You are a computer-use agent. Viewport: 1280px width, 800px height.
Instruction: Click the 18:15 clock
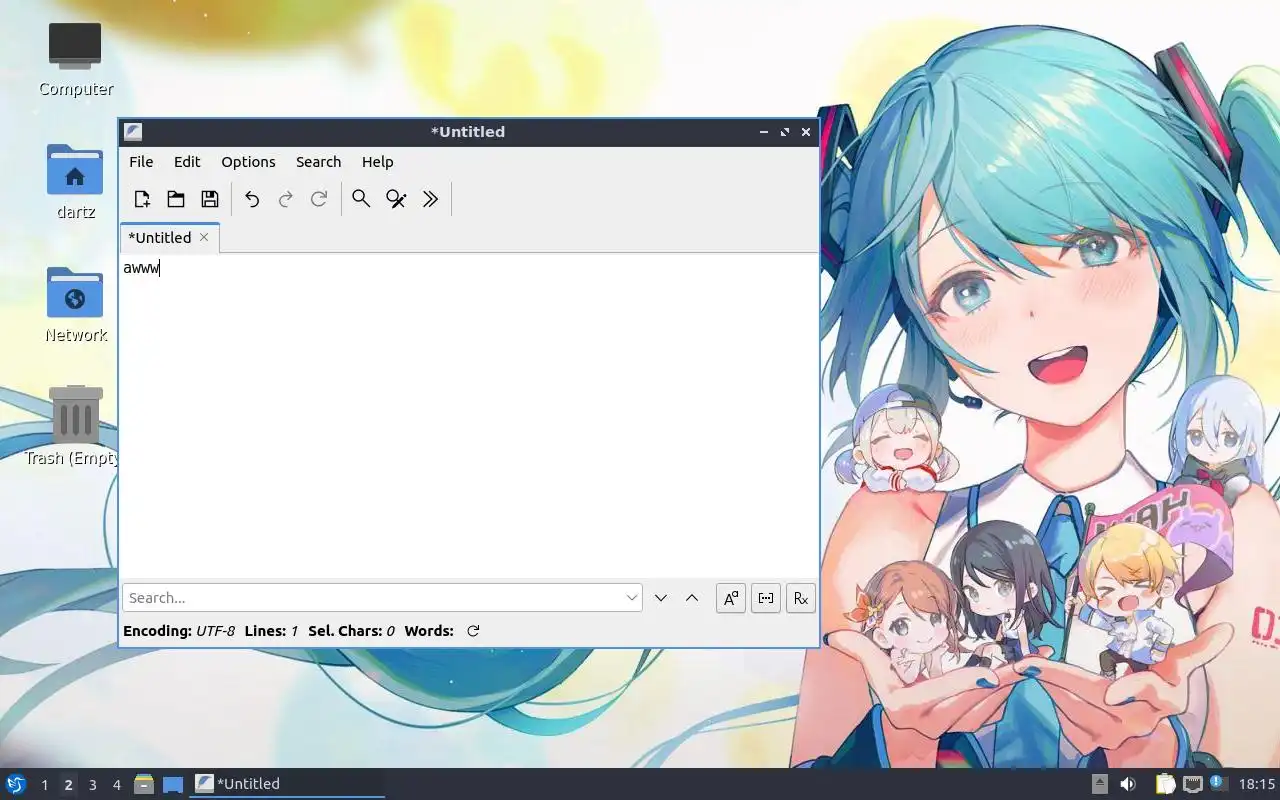(x=1257, y=784)
